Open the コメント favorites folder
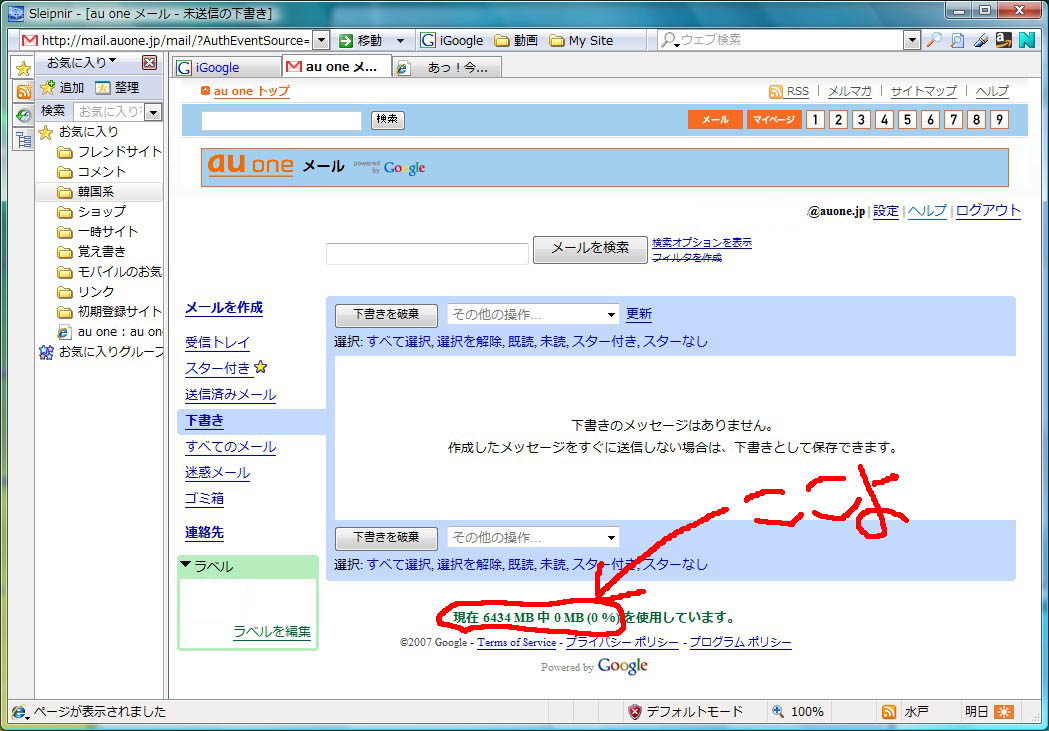The height and width of the screenshot is (731, 1049). 92,172
